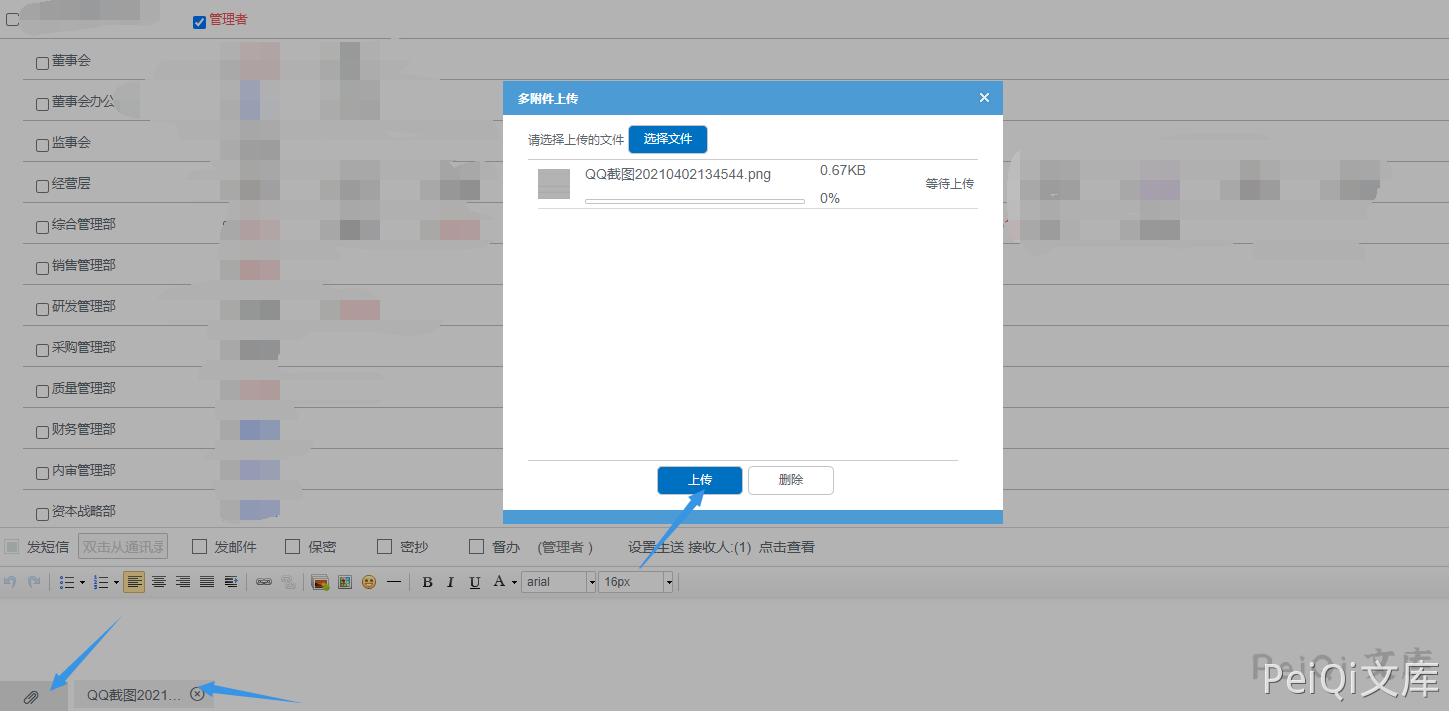The width and height of the screenshot is (1449, 711).
Task: Check the 董事会 checkbox
Action: (x=42, y=63)
